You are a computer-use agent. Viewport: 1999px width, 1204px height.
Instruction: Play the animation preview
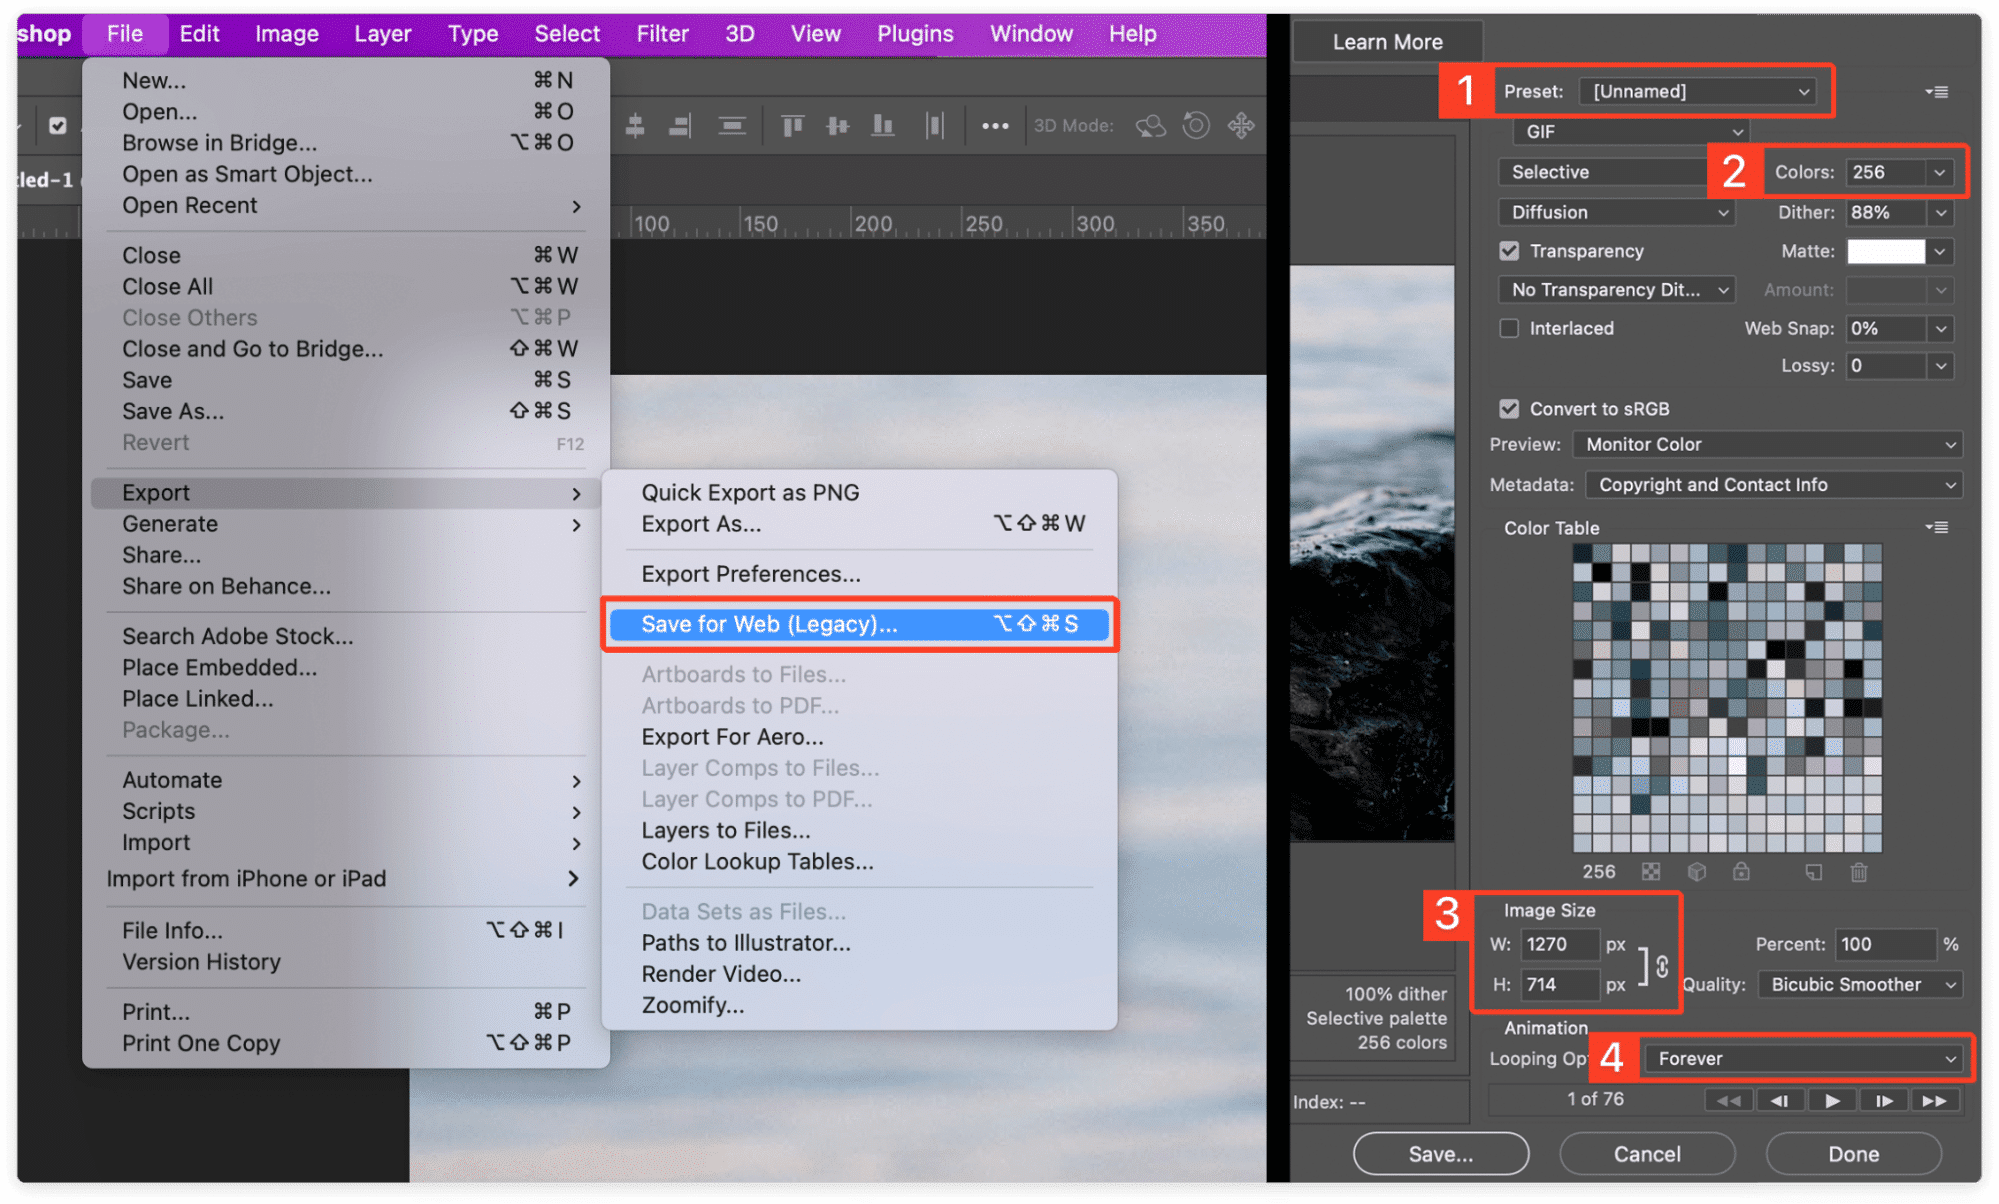(x=1832, y=1101)
